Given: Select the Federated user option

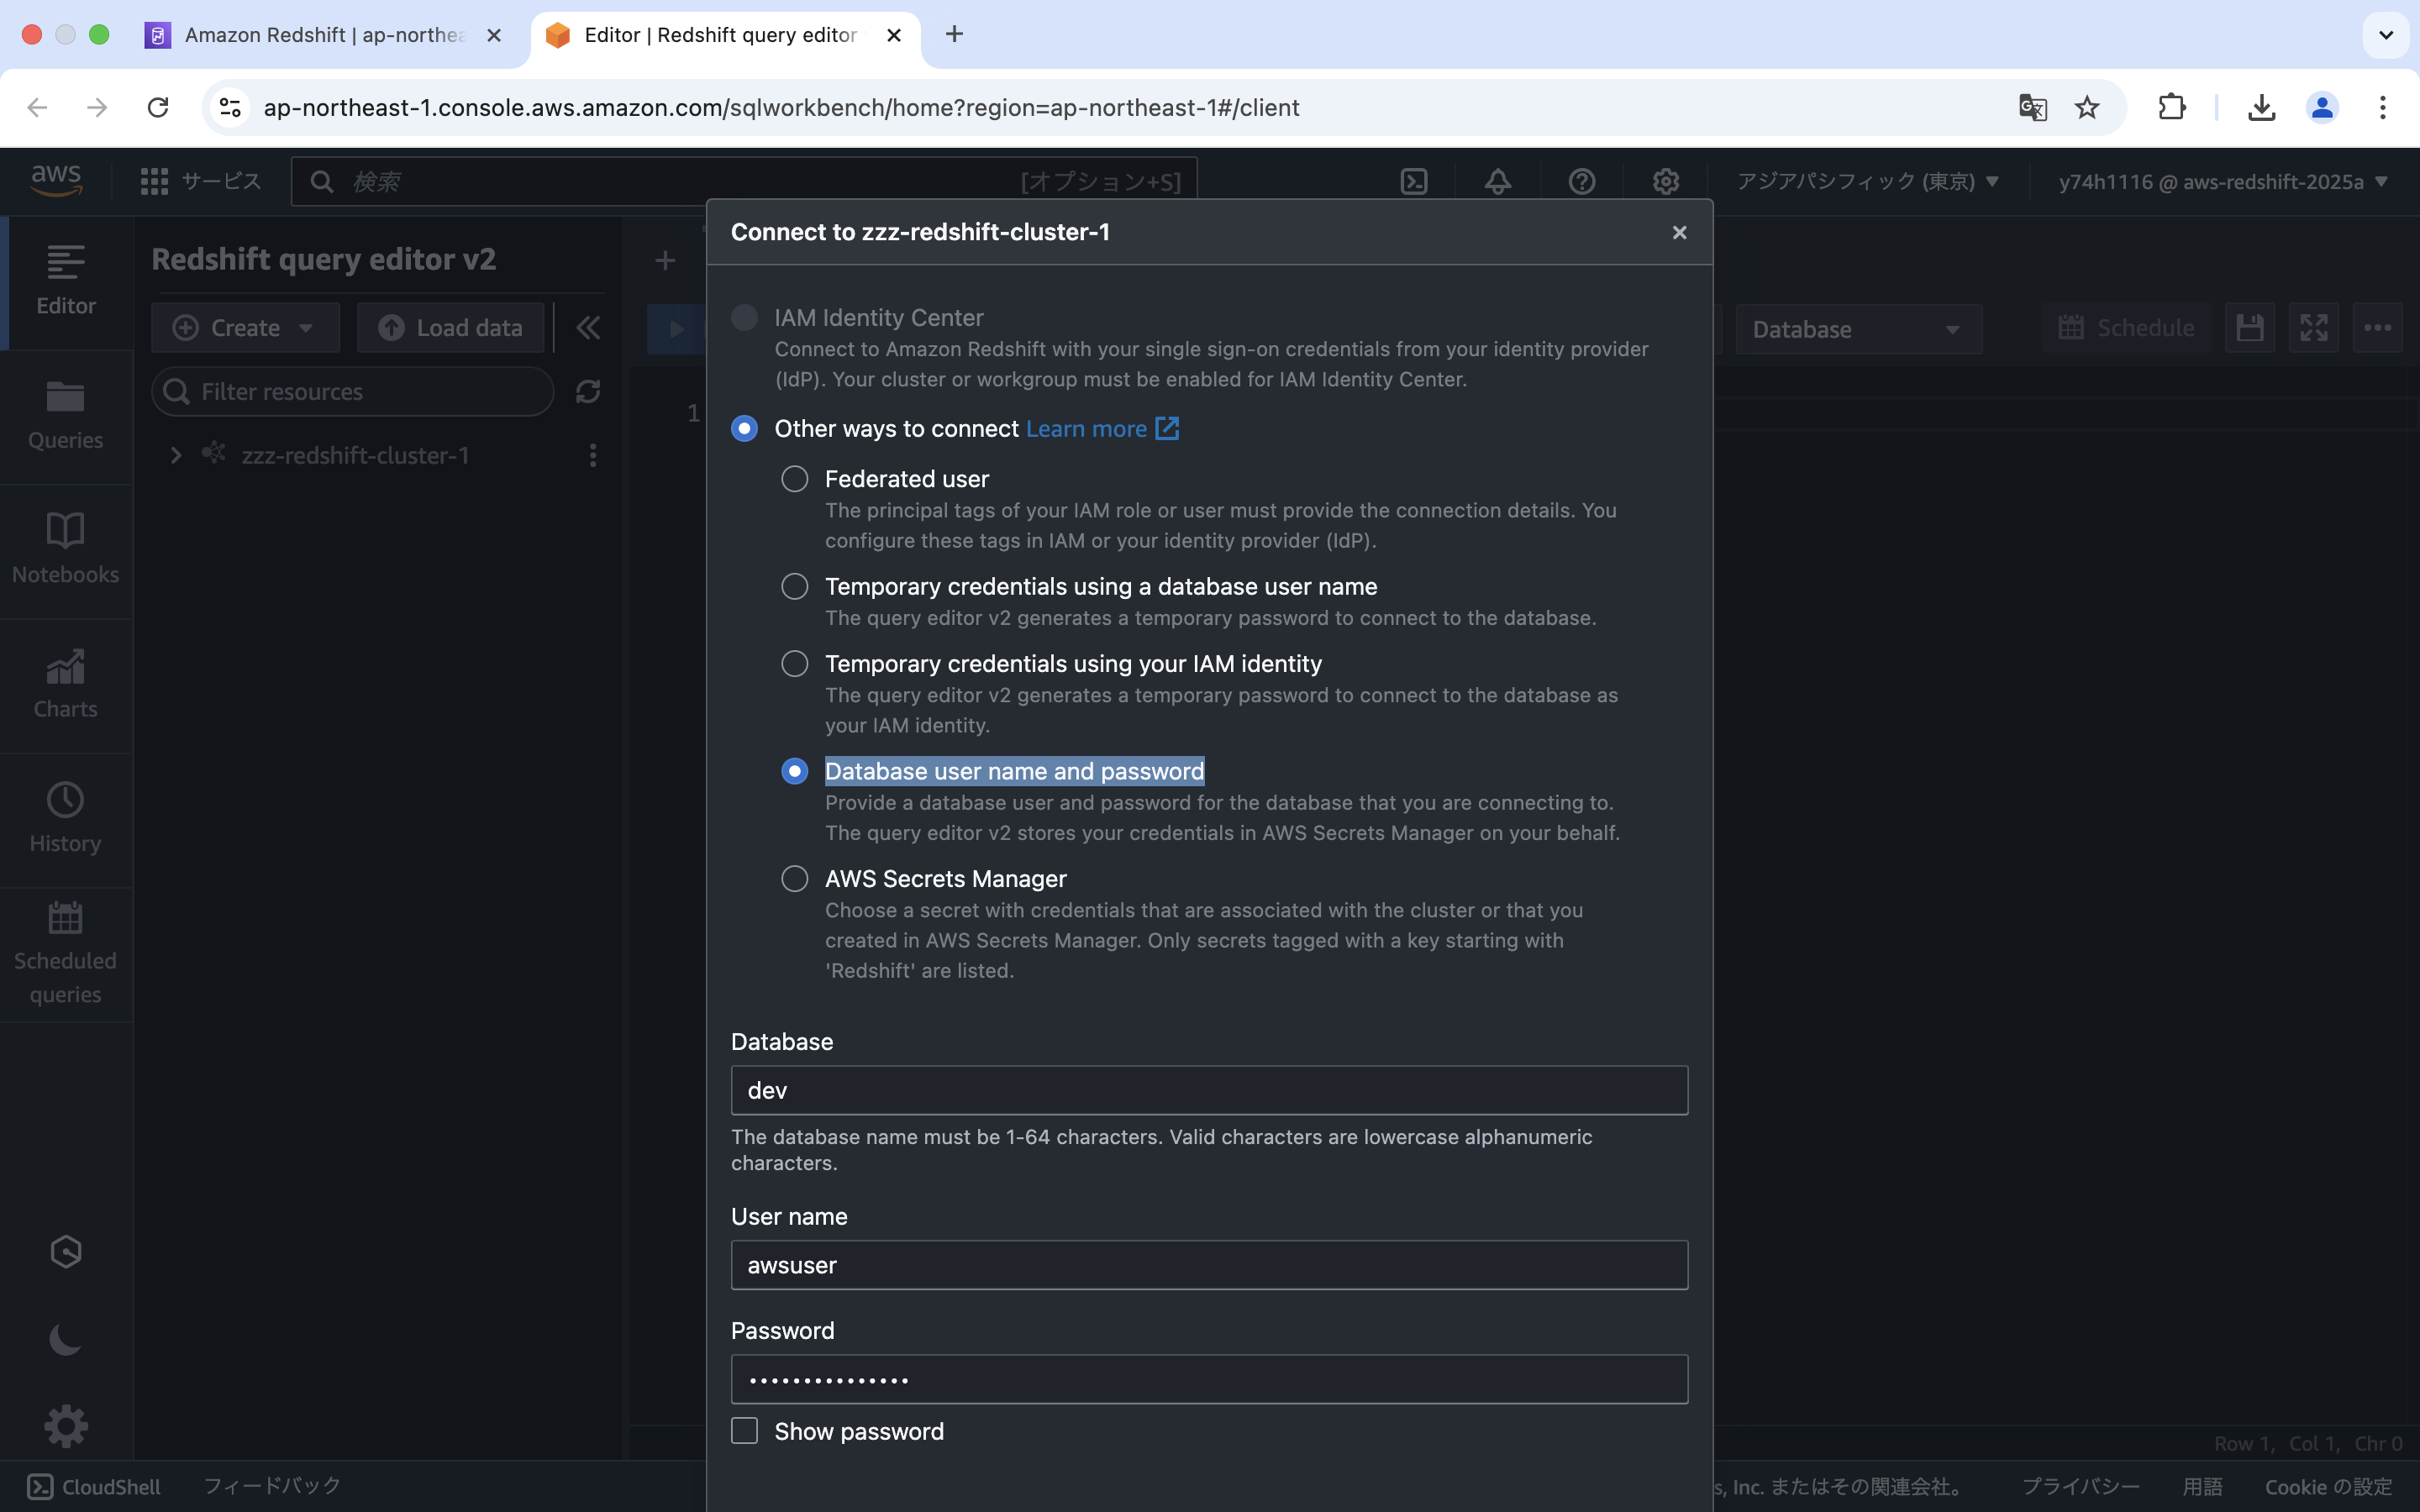Looking at the screenshot, I should [794, 479].
